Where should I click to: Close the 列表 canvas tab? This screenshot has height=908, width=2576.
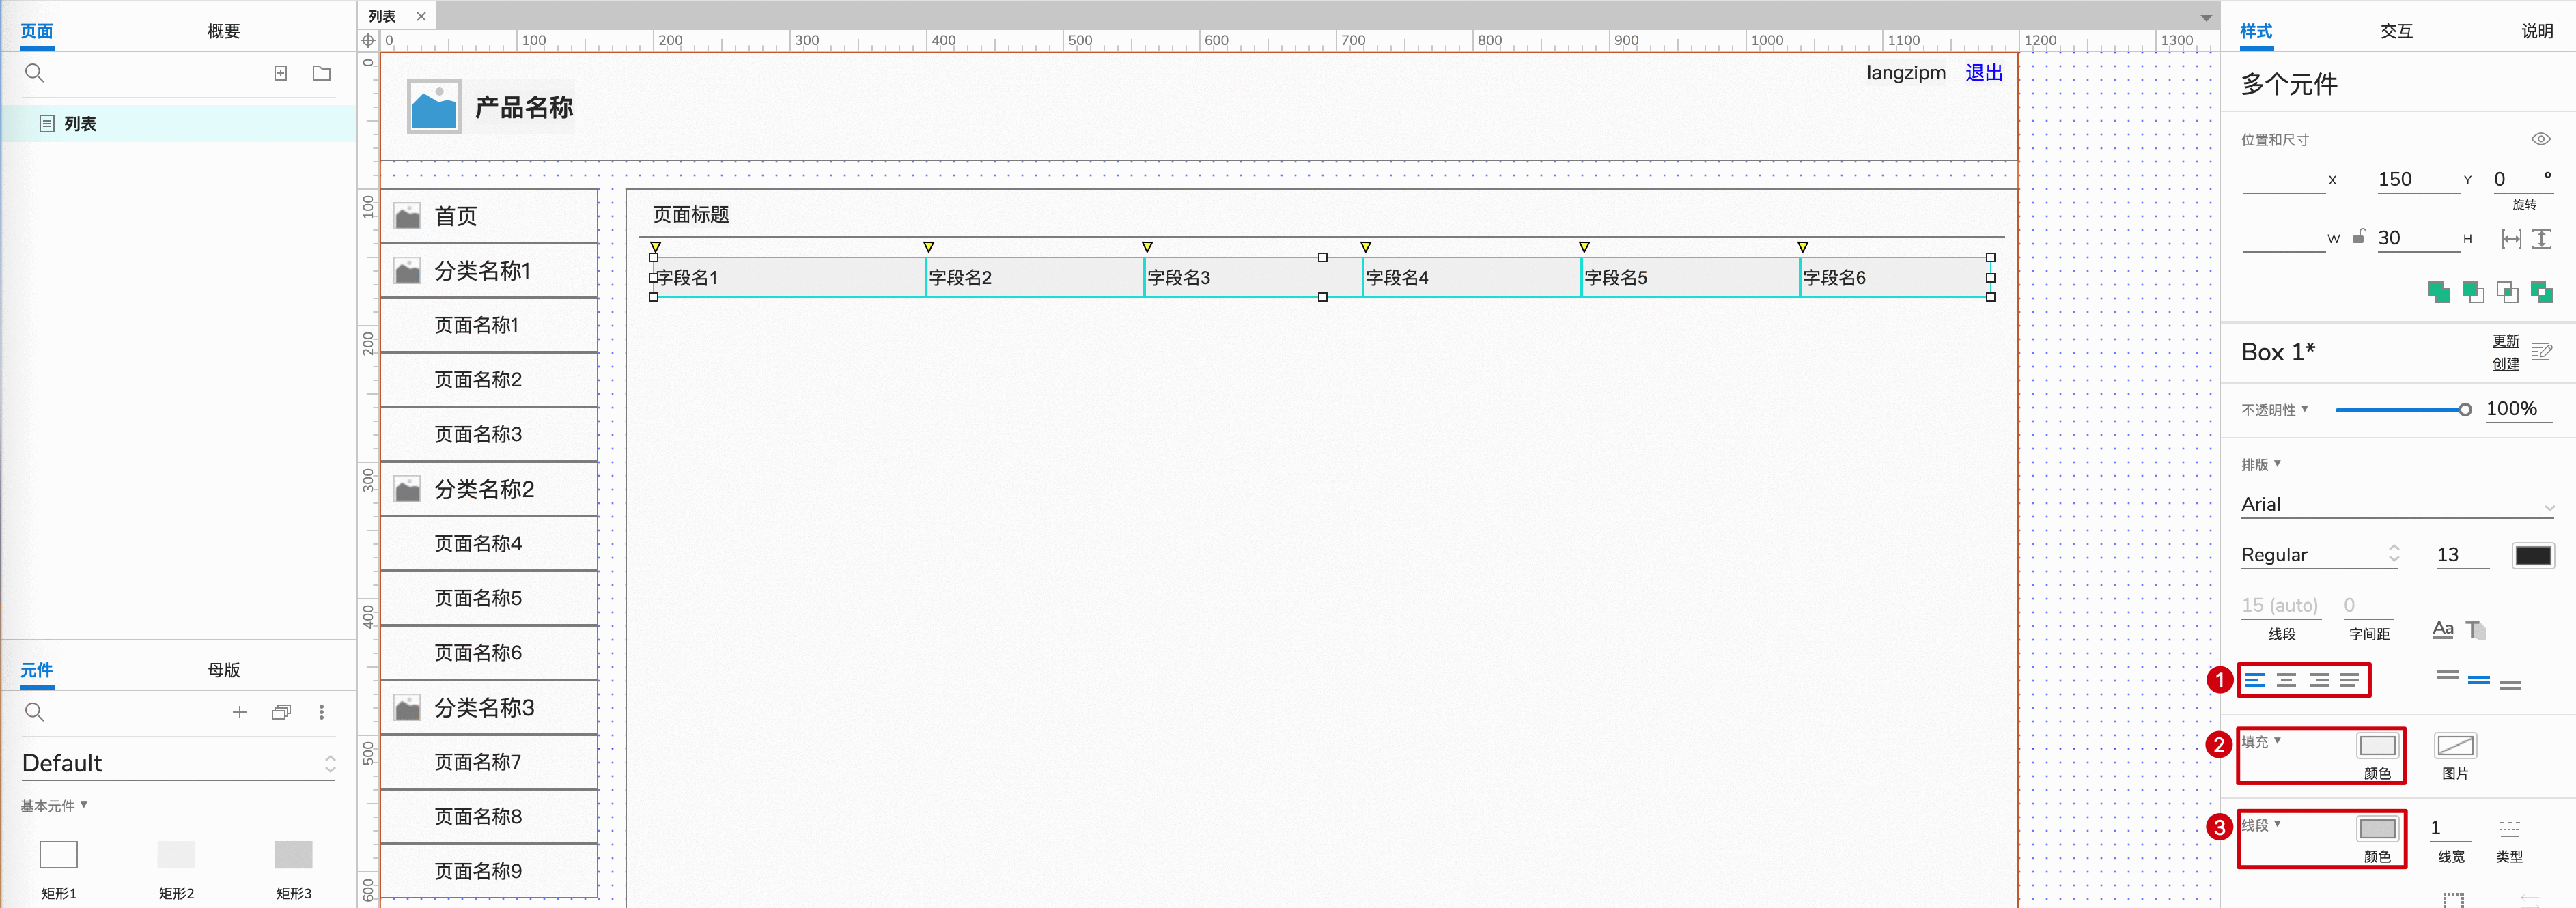coord(421,16)
